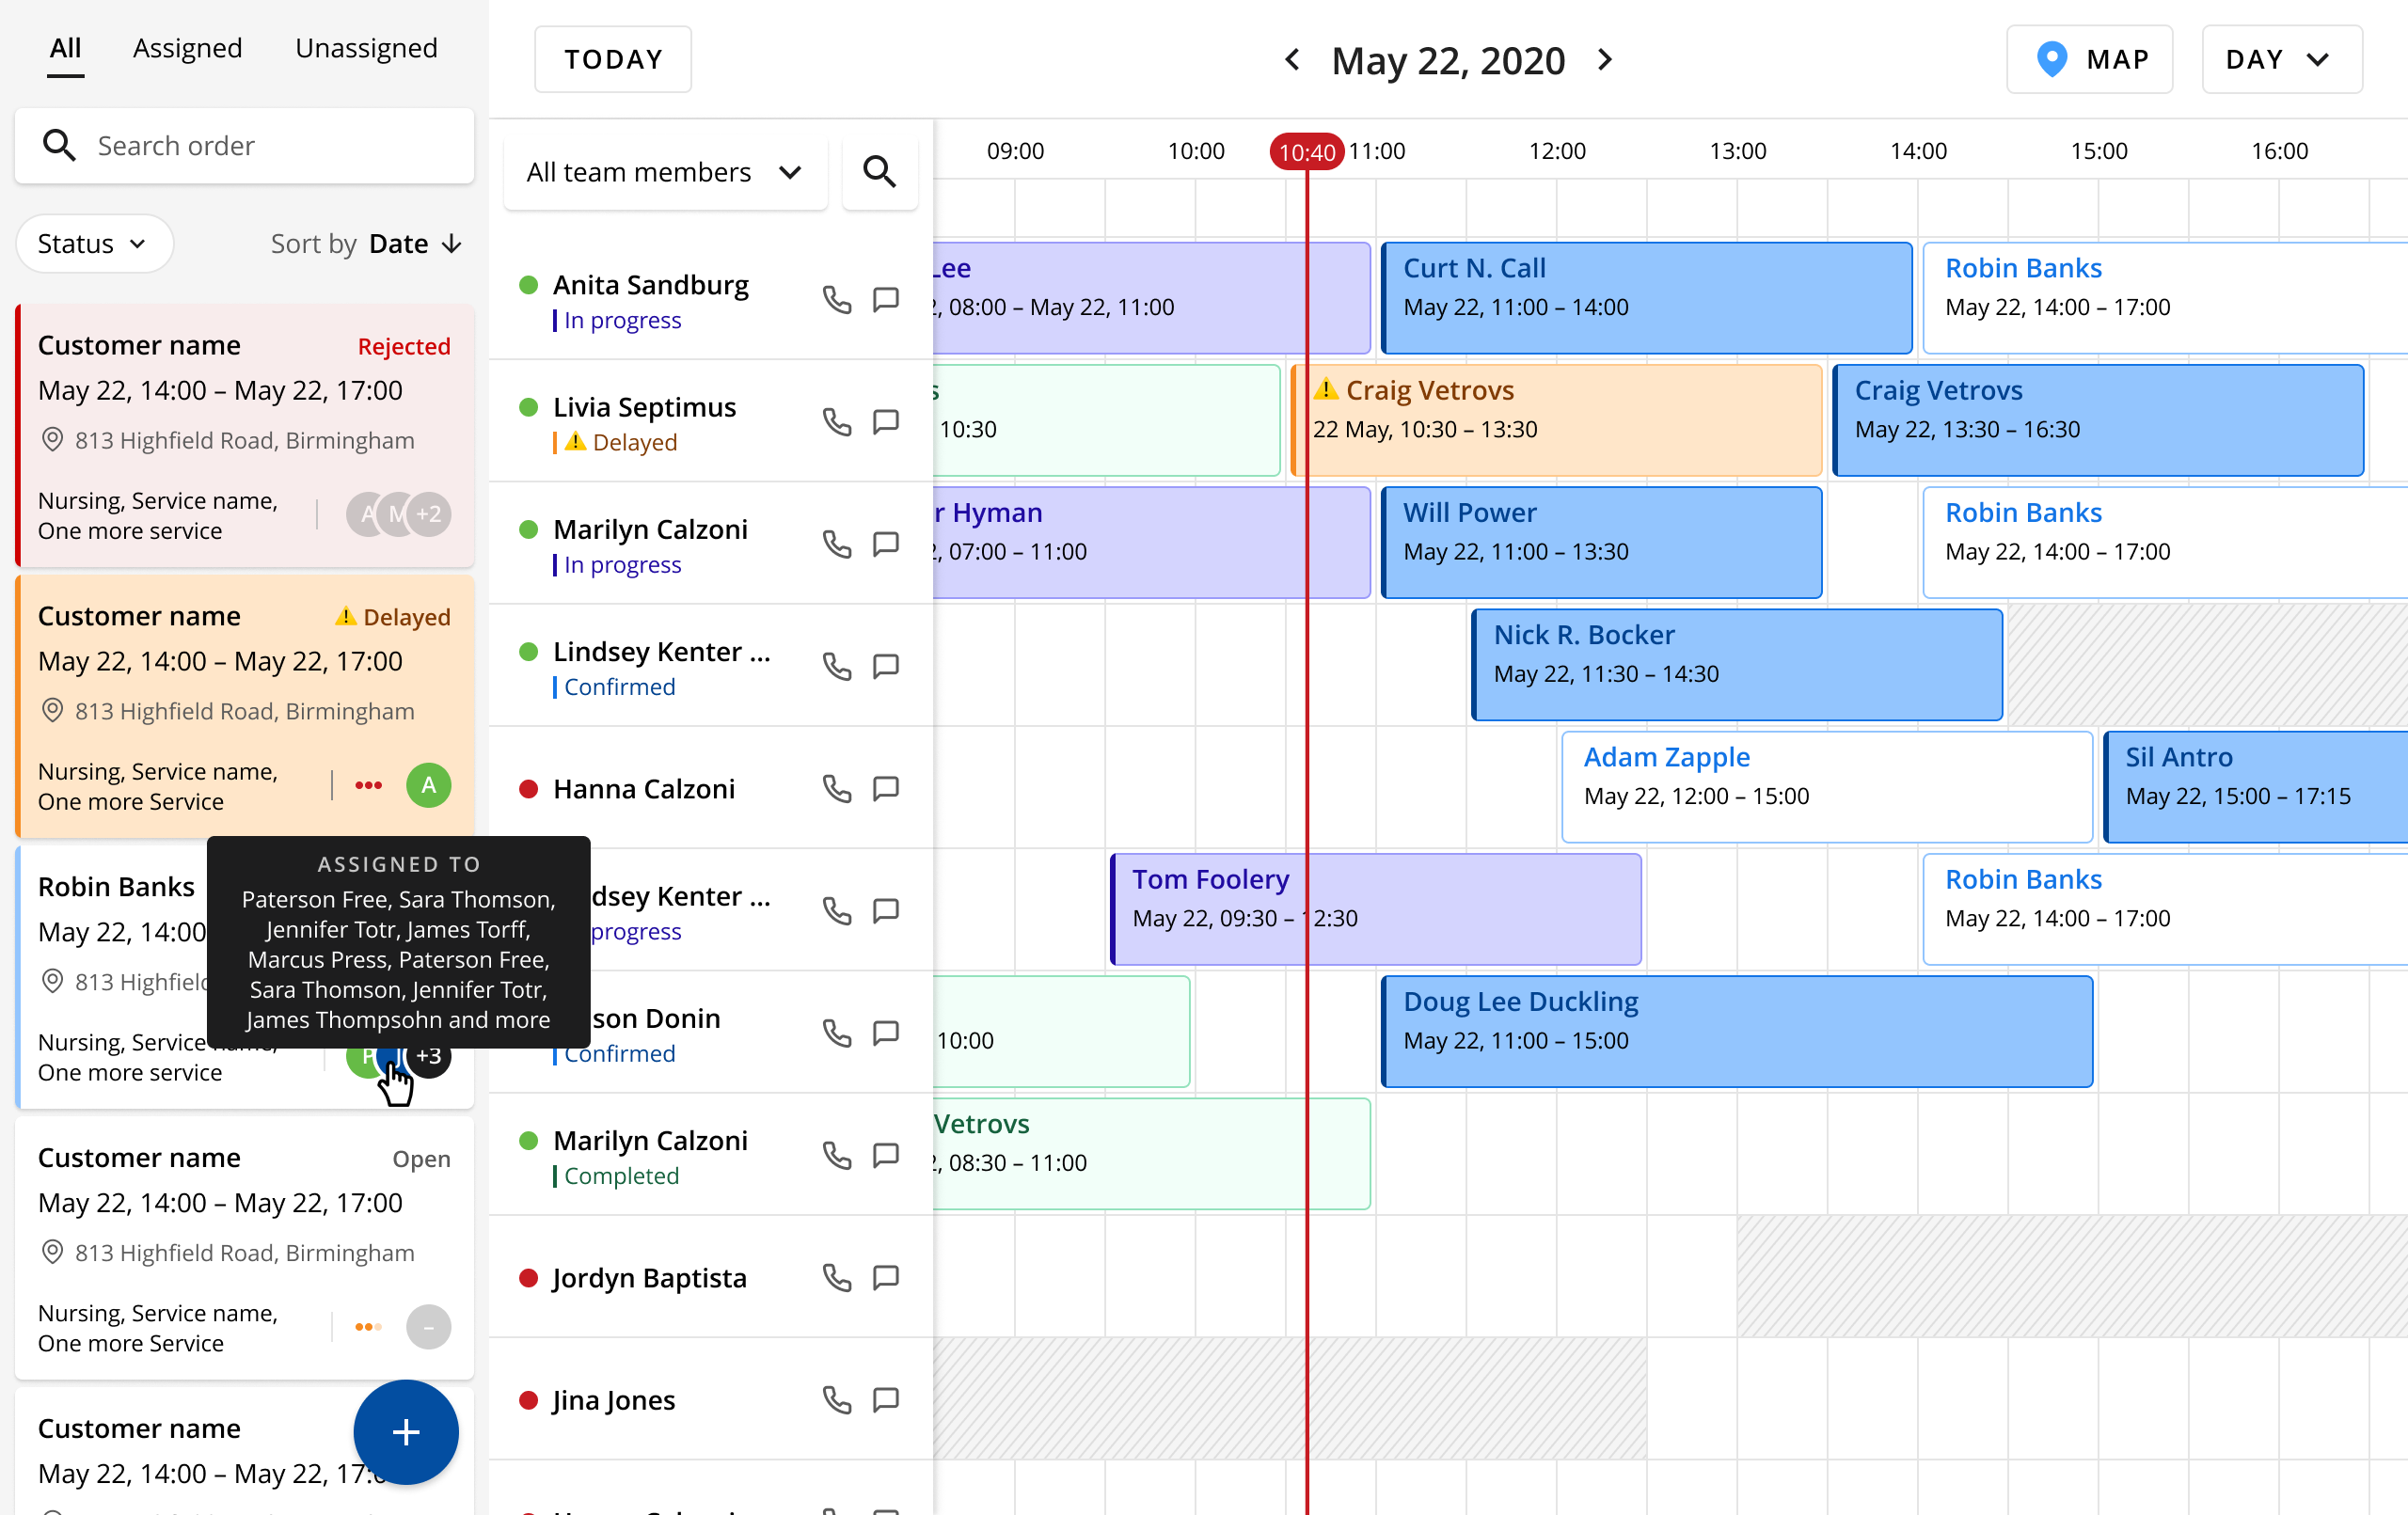Click the TODAY button
The height and width of the screenshot is (1515, 2408).
[x=613, y=60]
